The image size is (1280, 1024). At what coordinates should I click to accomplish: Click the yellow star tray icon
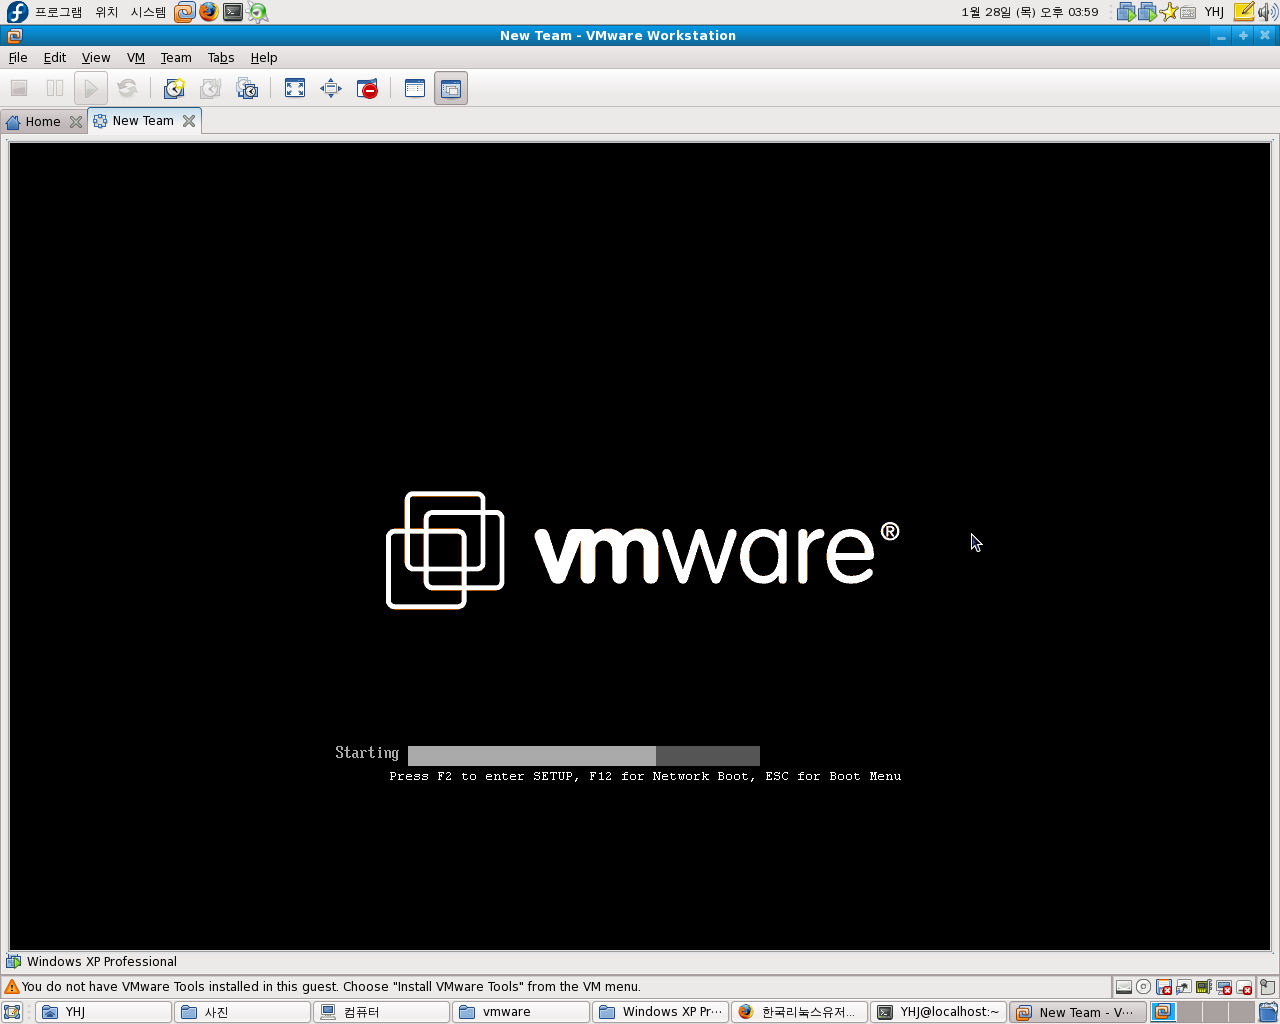(1168, 12)
